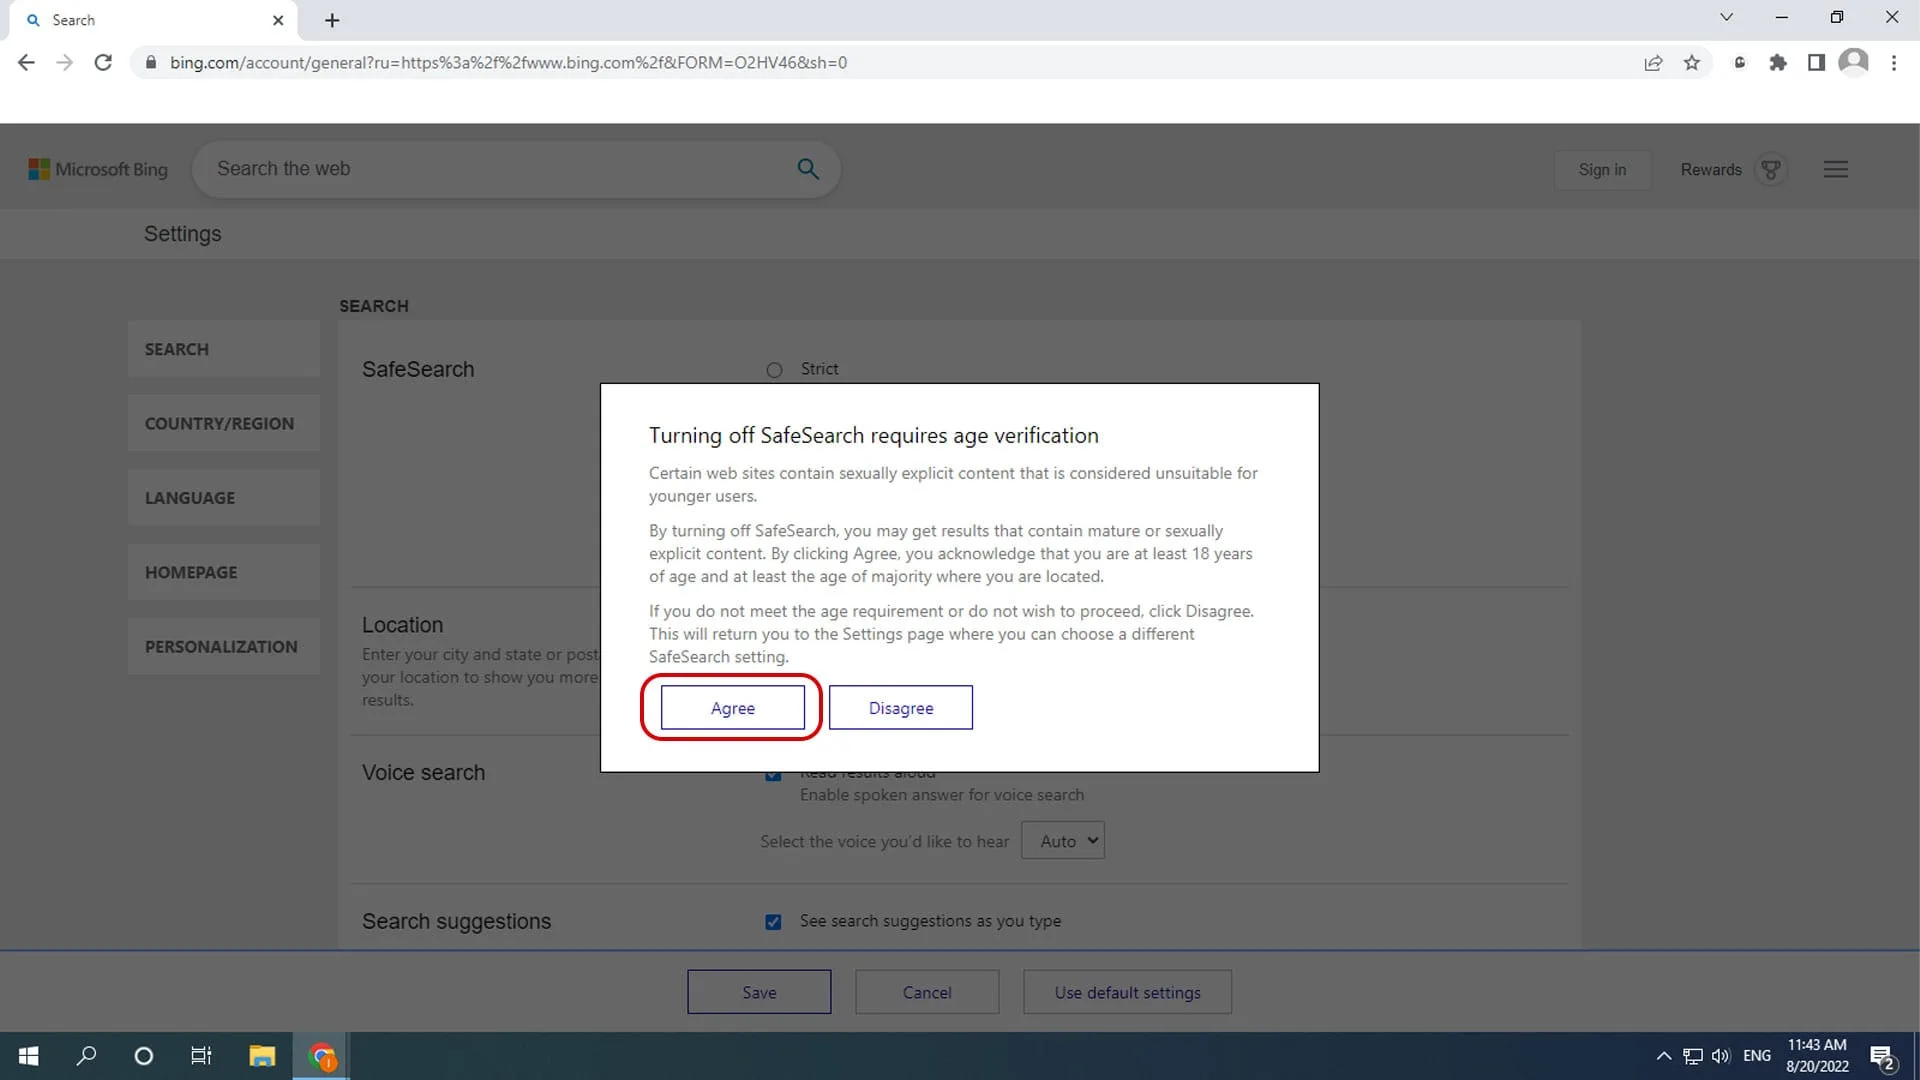Click the ENG language indicator
The width and height of the screenshot is (1920, 1080).
[x=1757, y=1056]
